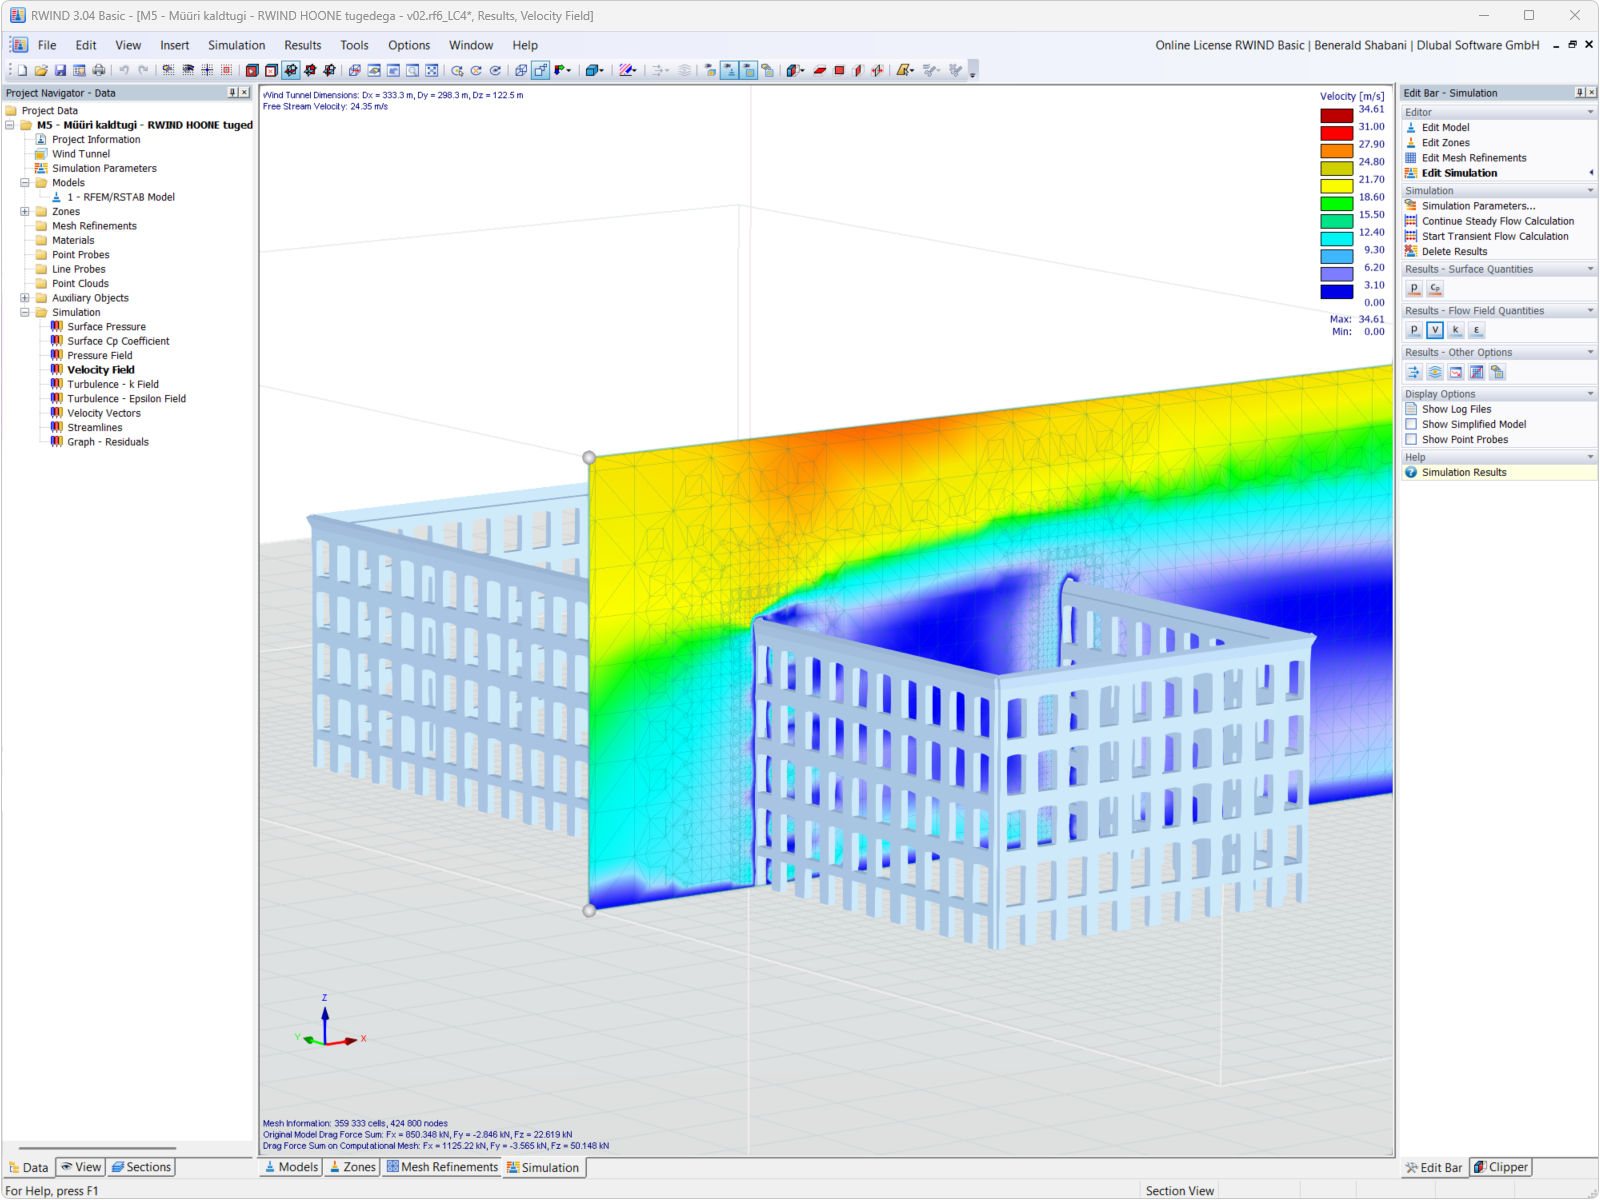Select Velocity Vectors in the Simulation tree
Viewport: 1600px width, 1200px height.
coord(103,413)
